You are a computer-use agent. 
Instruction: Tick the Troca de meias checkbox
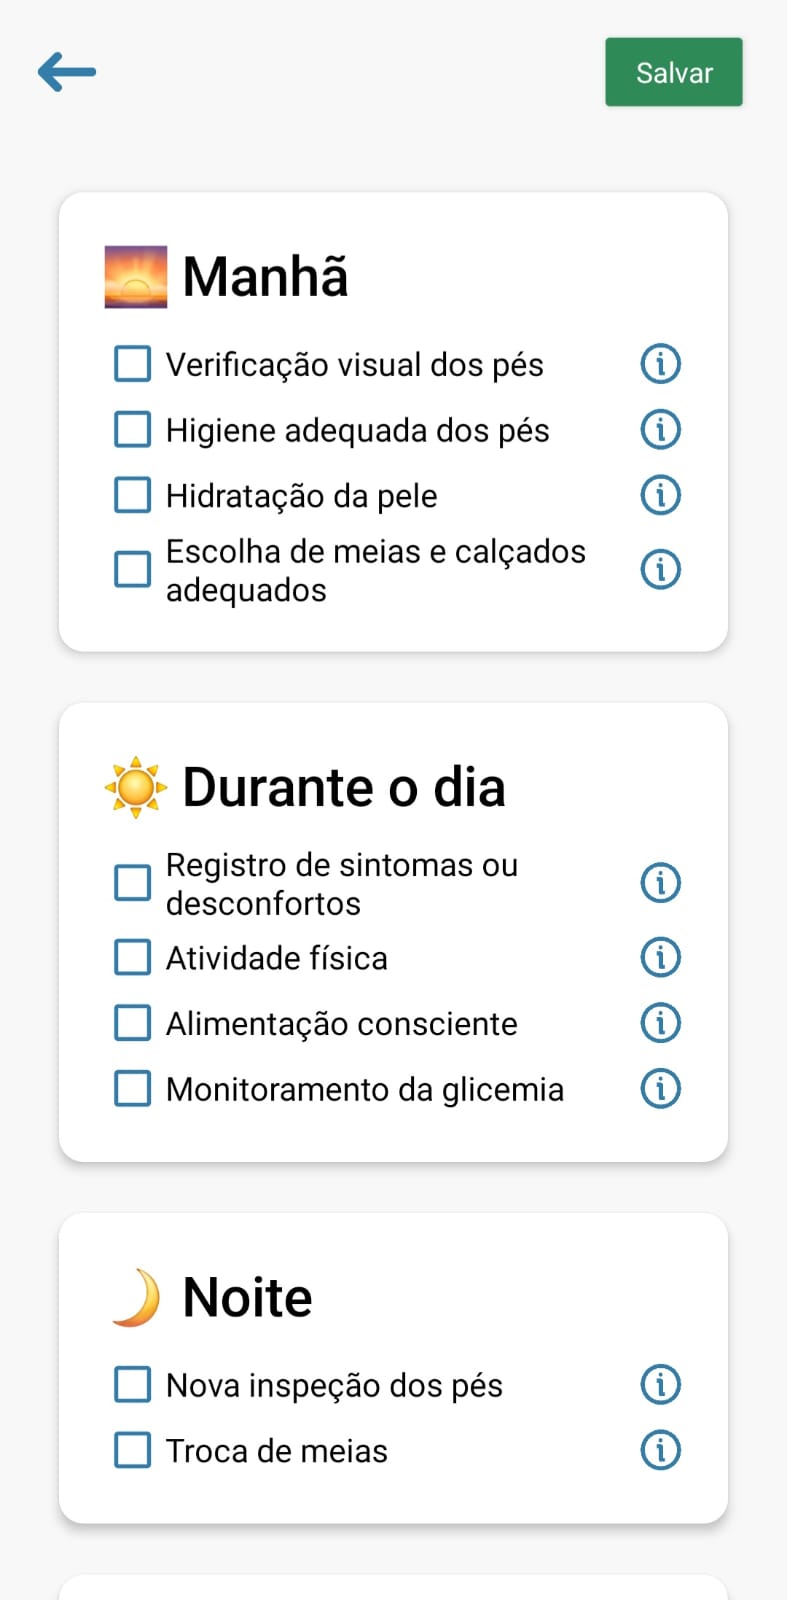coord(133,1450)
